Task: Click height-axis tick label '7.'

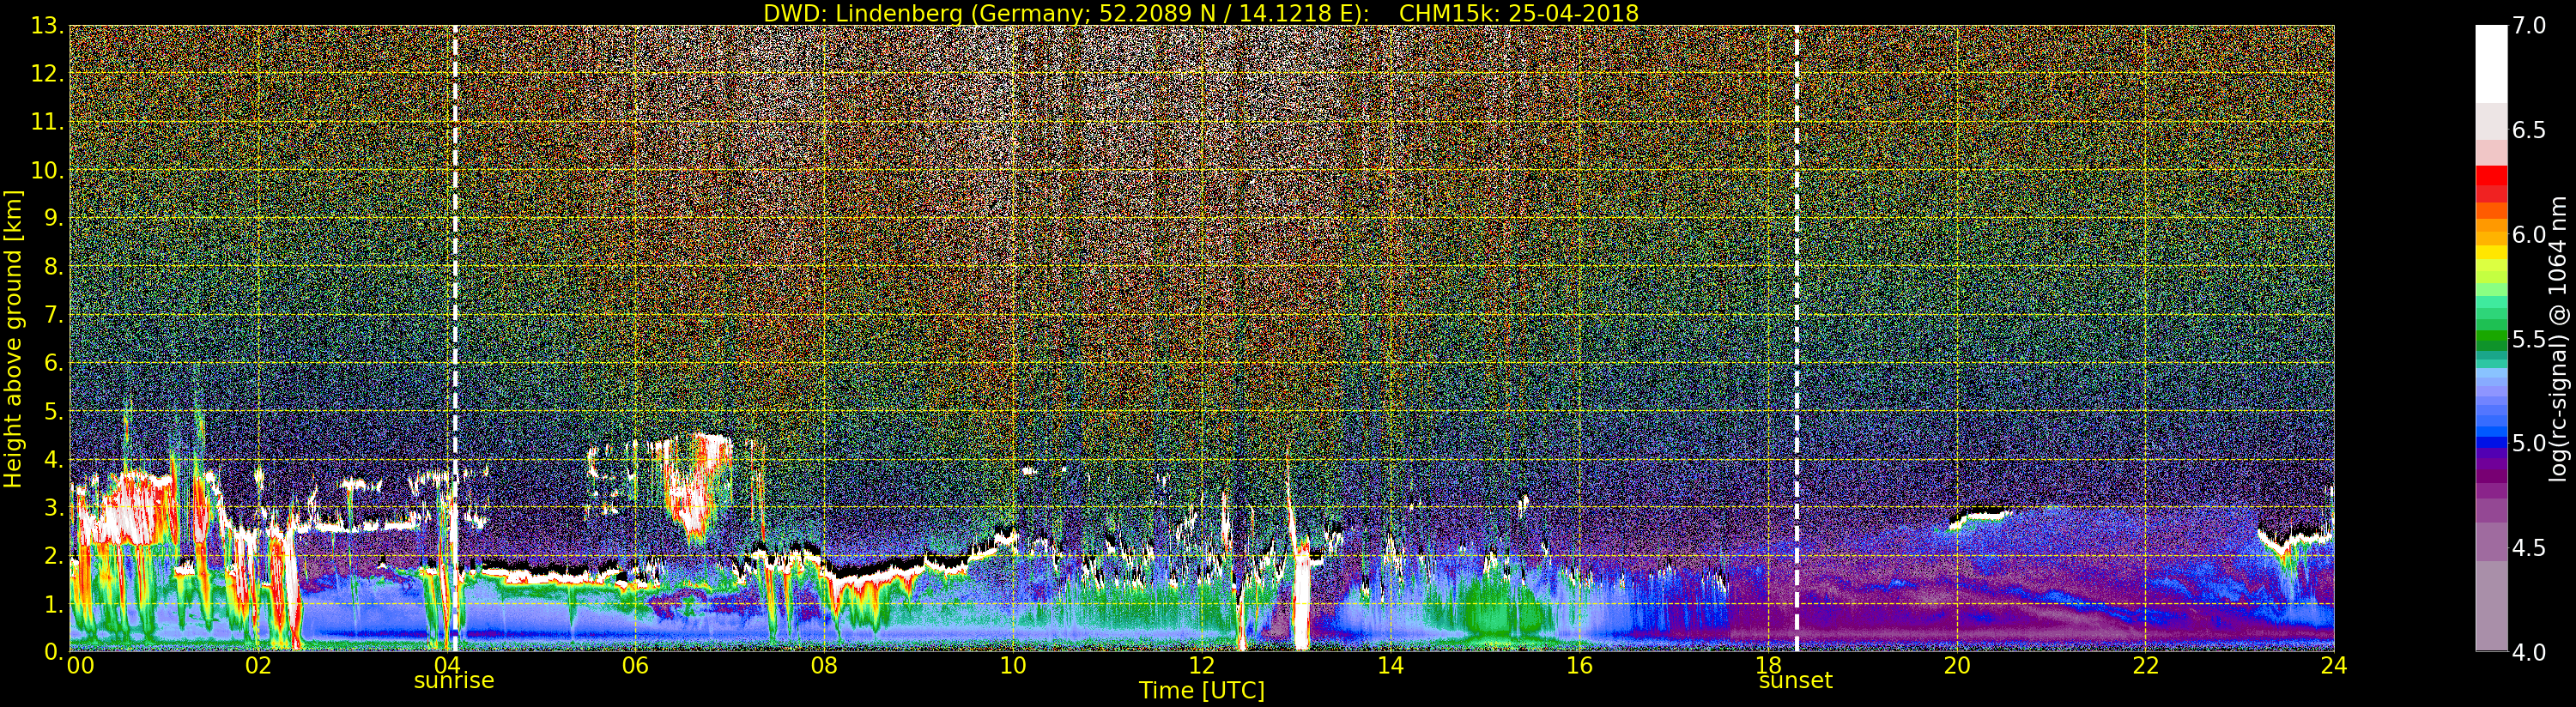Action: click(x=53, y=315)
